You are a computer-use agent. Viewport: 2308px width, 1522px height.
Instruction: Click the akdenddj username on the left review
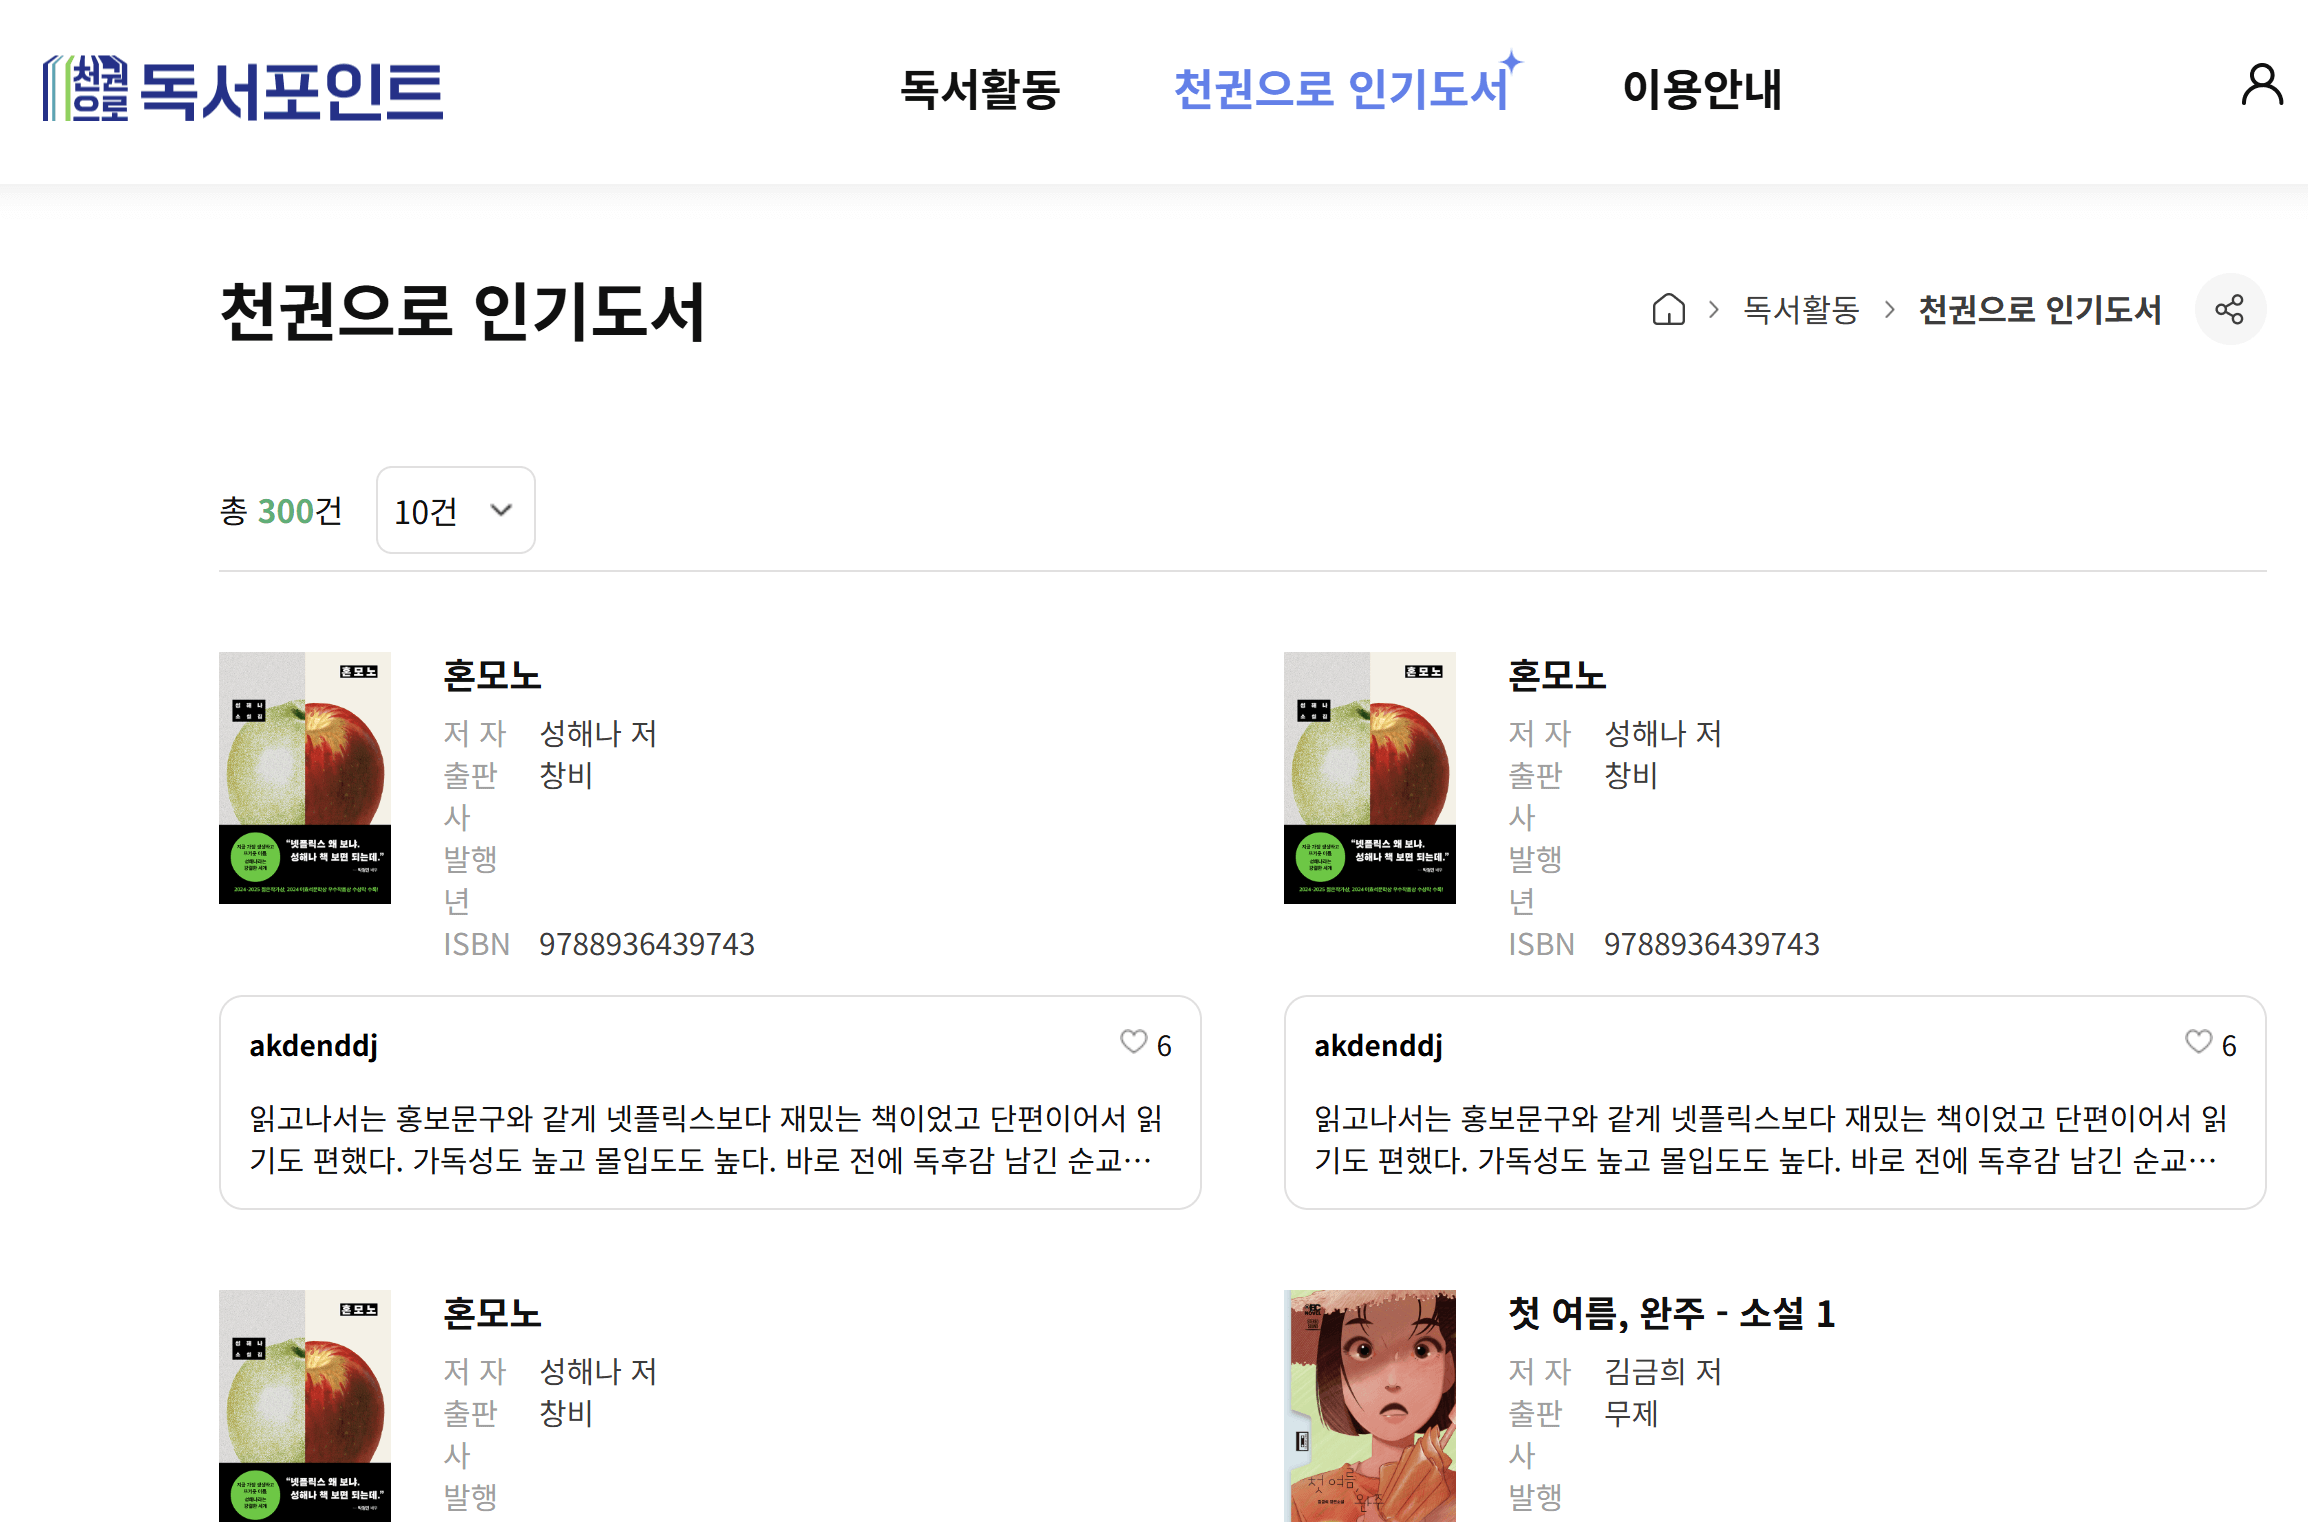click(x=316, y=1045)
